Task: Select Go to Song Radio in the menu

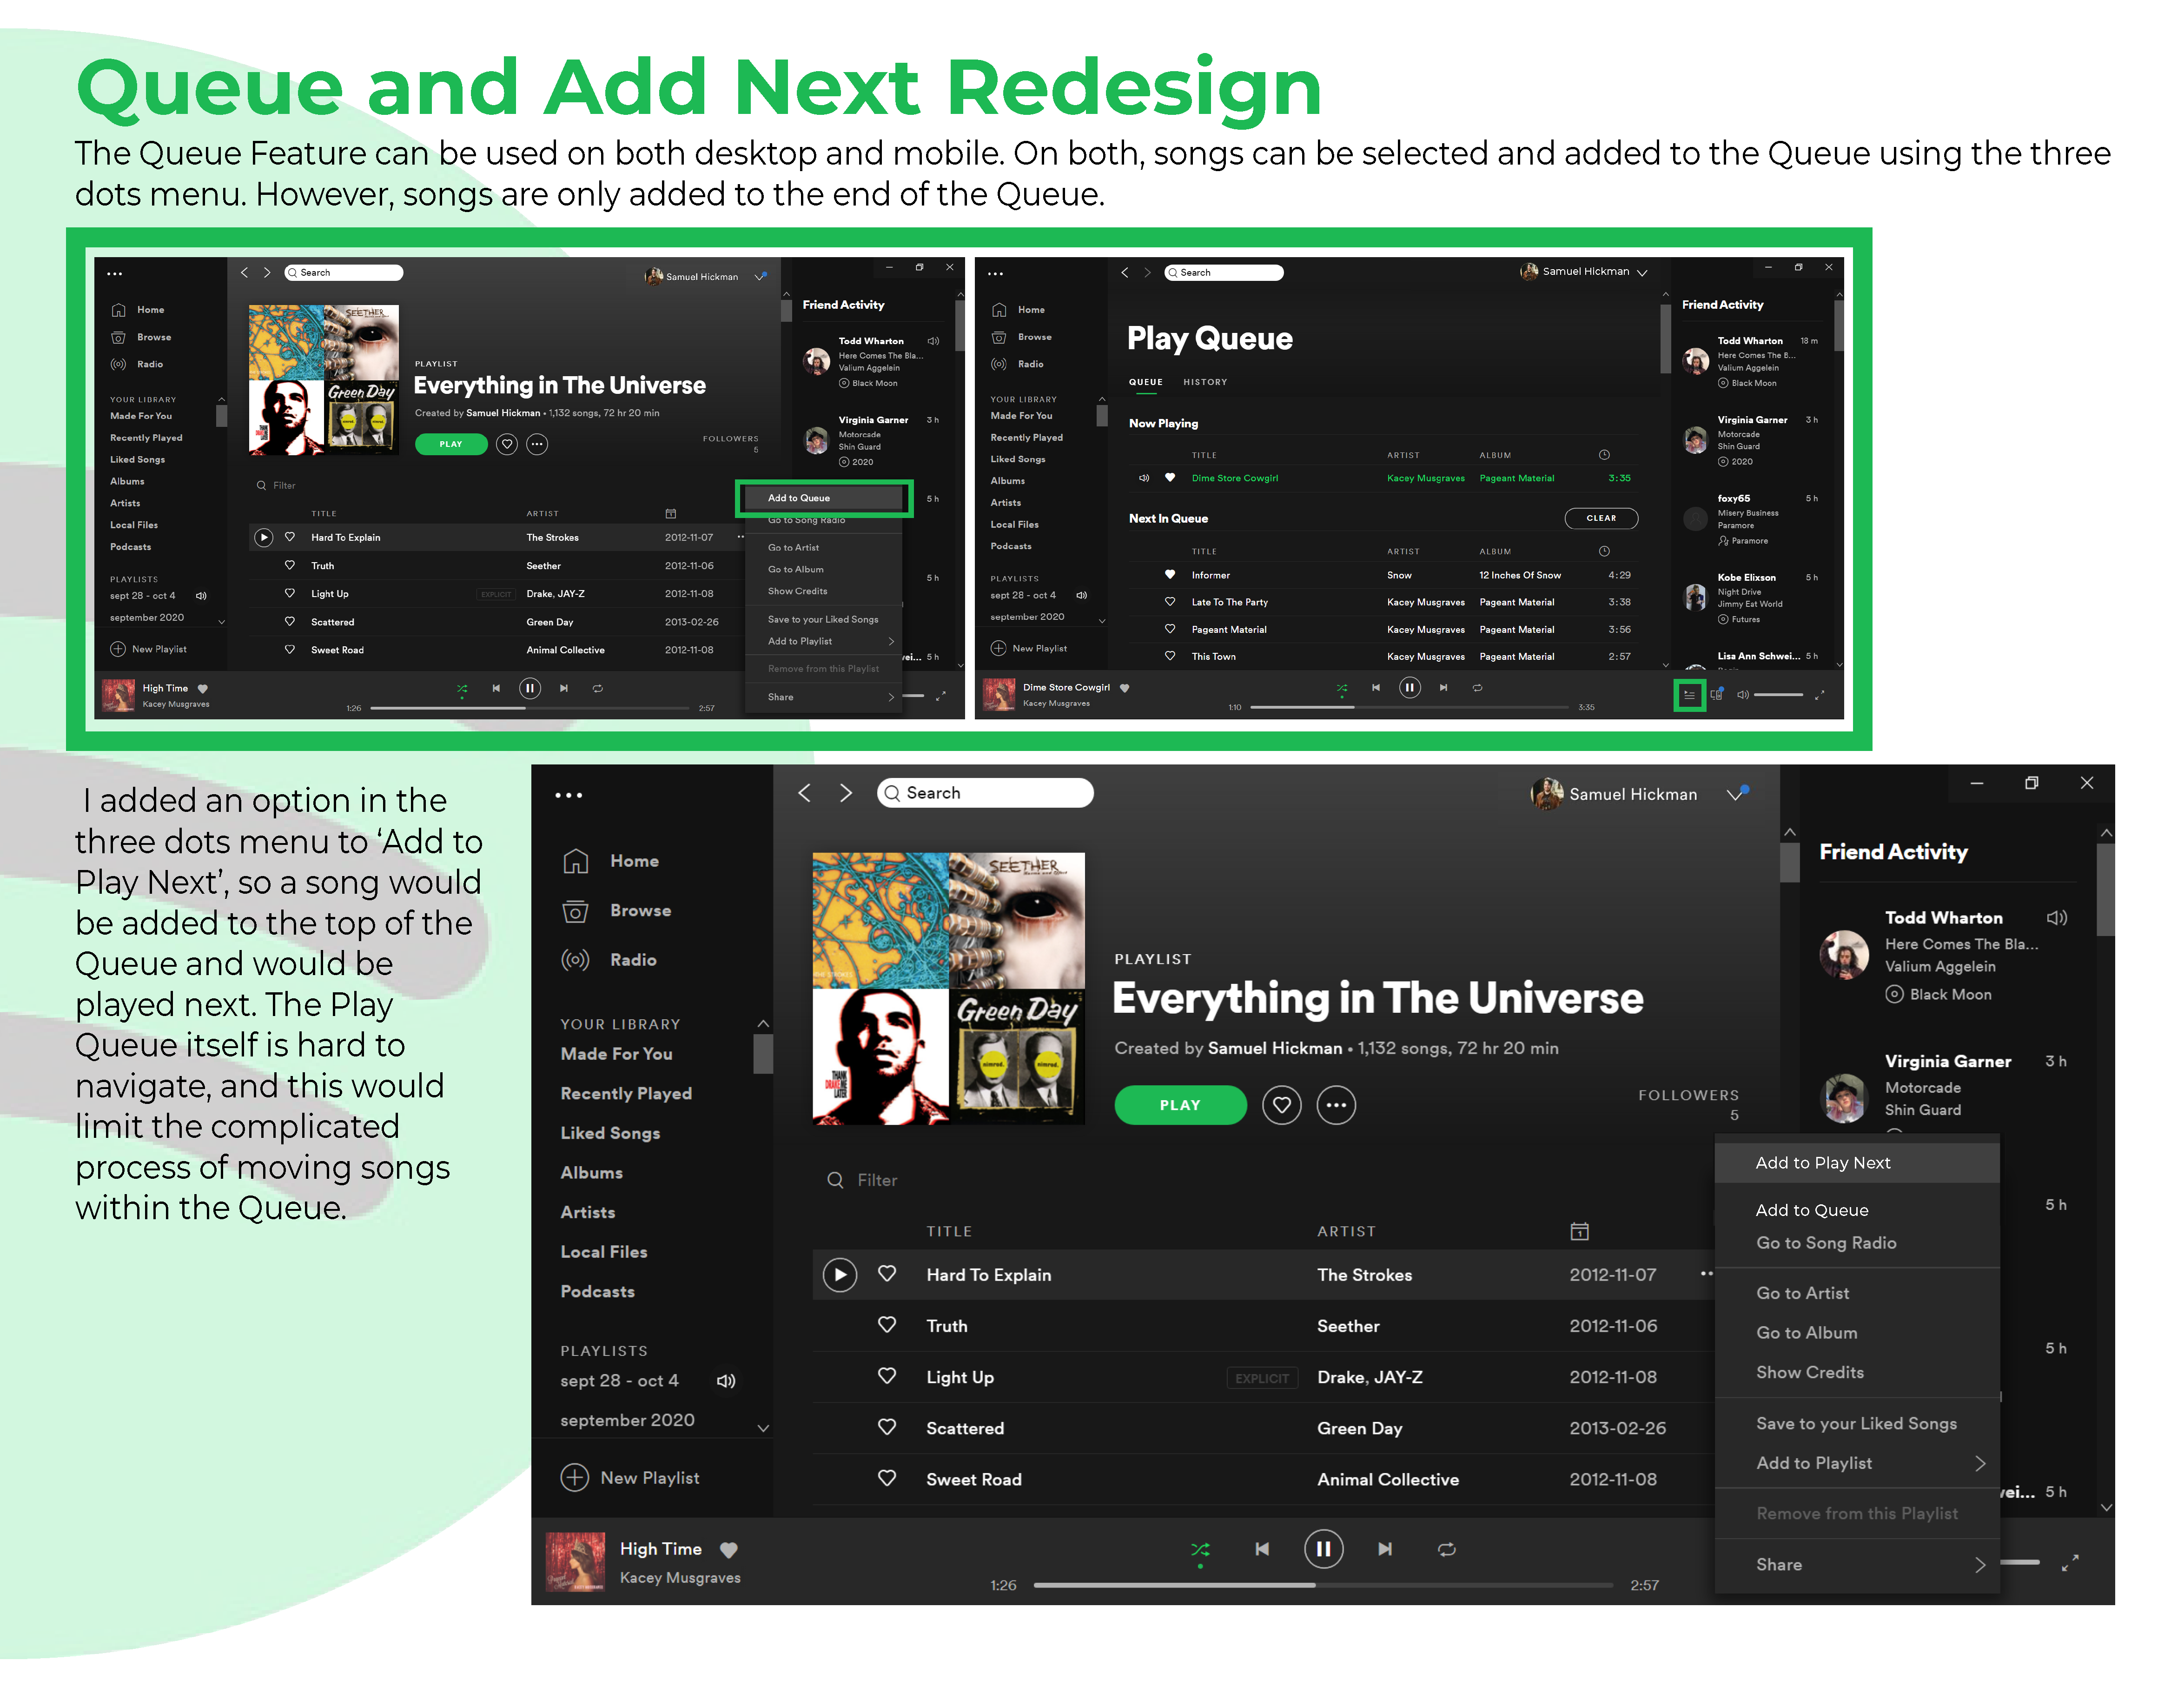Action: (1826, 1243)
